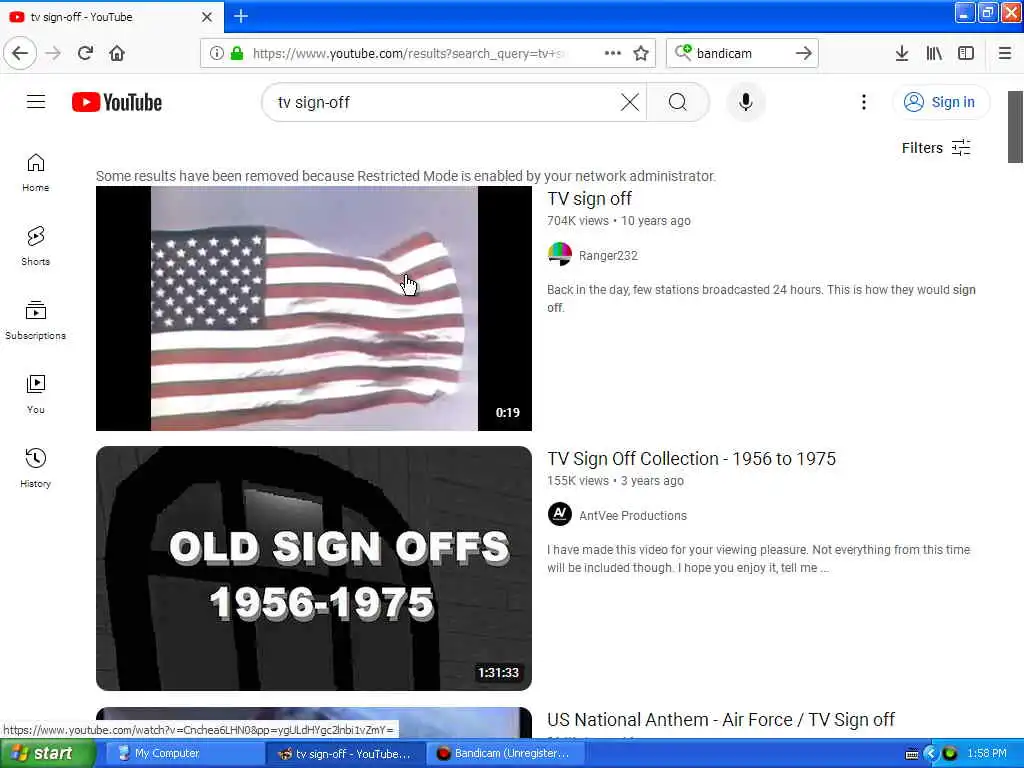Click the YouTube logo

[x=117, y=102]
